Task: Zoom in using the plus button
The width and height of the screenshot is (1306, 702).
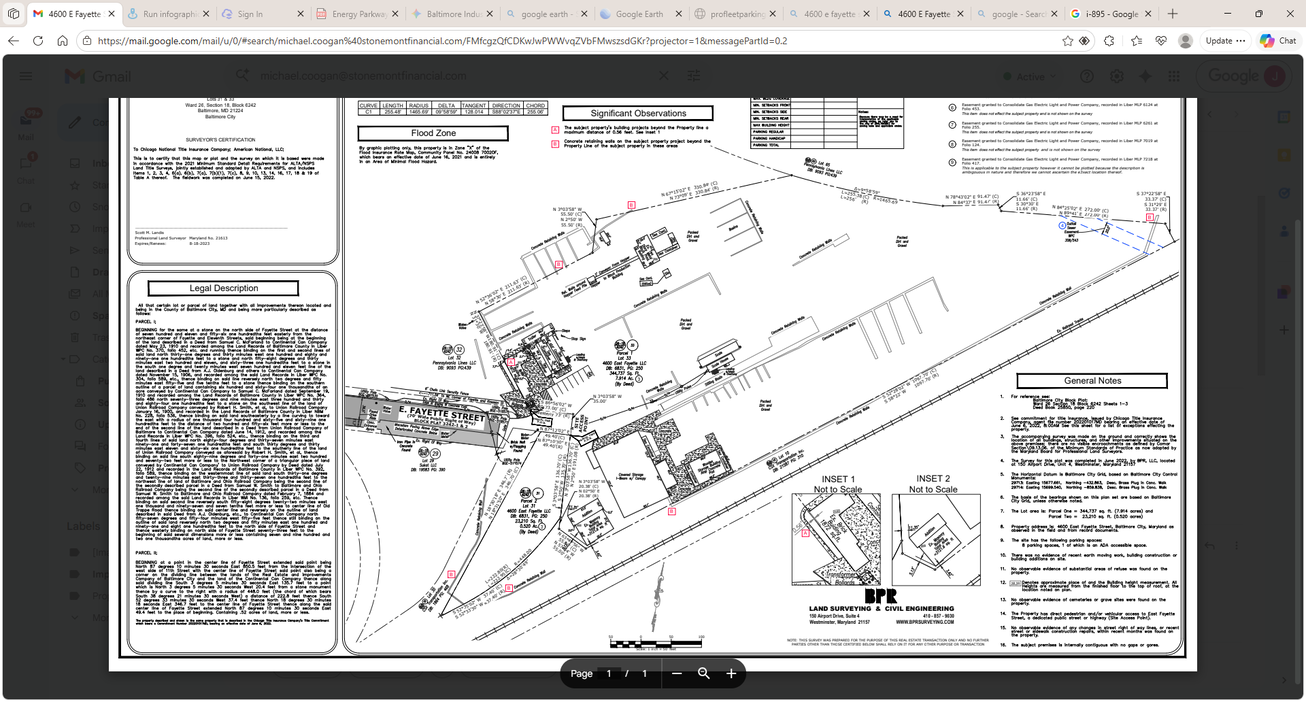Action: 731,674
